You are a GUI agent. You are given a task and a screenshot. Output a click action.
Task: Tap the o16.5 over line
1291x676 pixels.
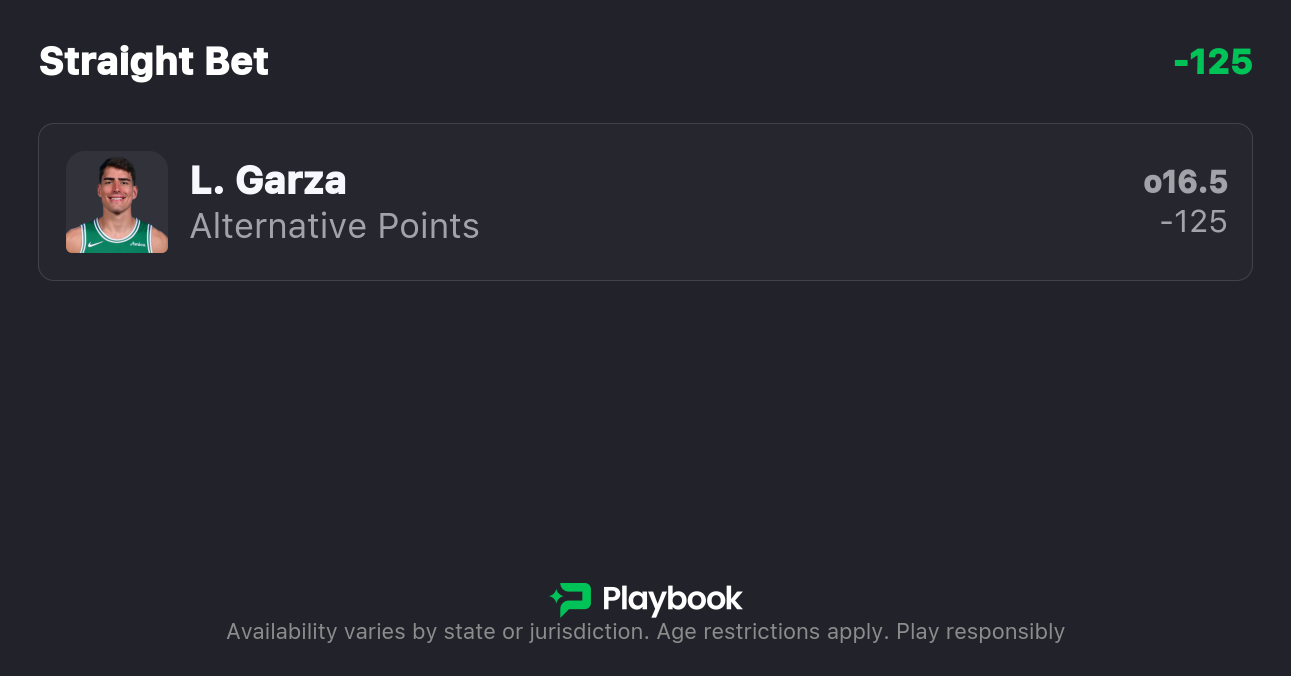[1185, 182]
